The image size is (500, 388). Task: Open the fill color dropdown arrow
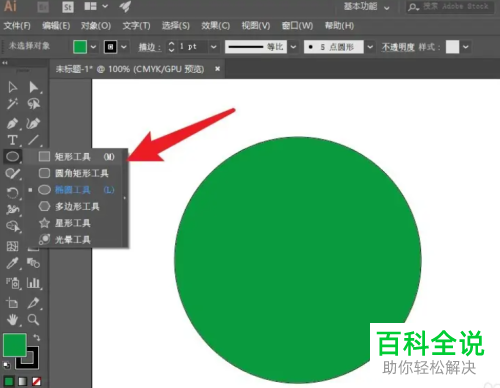(x=93, y=47)
